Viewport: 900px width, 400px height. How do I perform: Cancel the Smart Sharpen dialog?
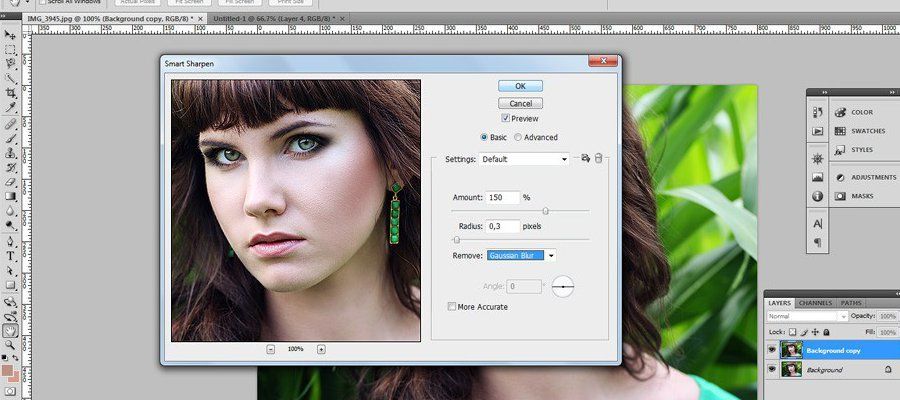[520, 103]
